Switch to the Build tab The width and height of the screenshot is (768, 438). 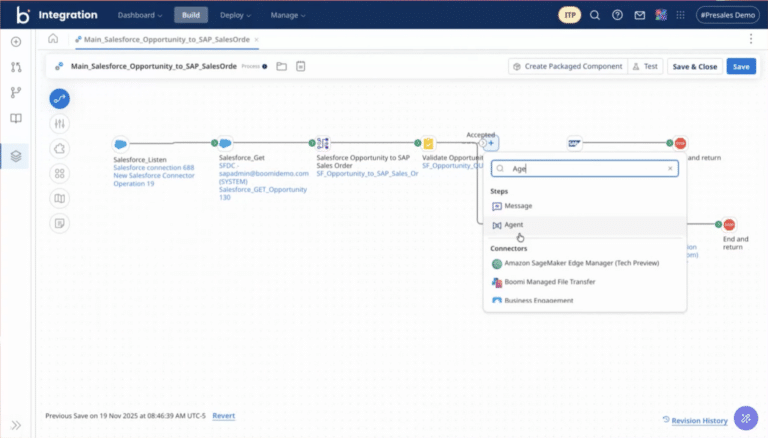[190, 15]
